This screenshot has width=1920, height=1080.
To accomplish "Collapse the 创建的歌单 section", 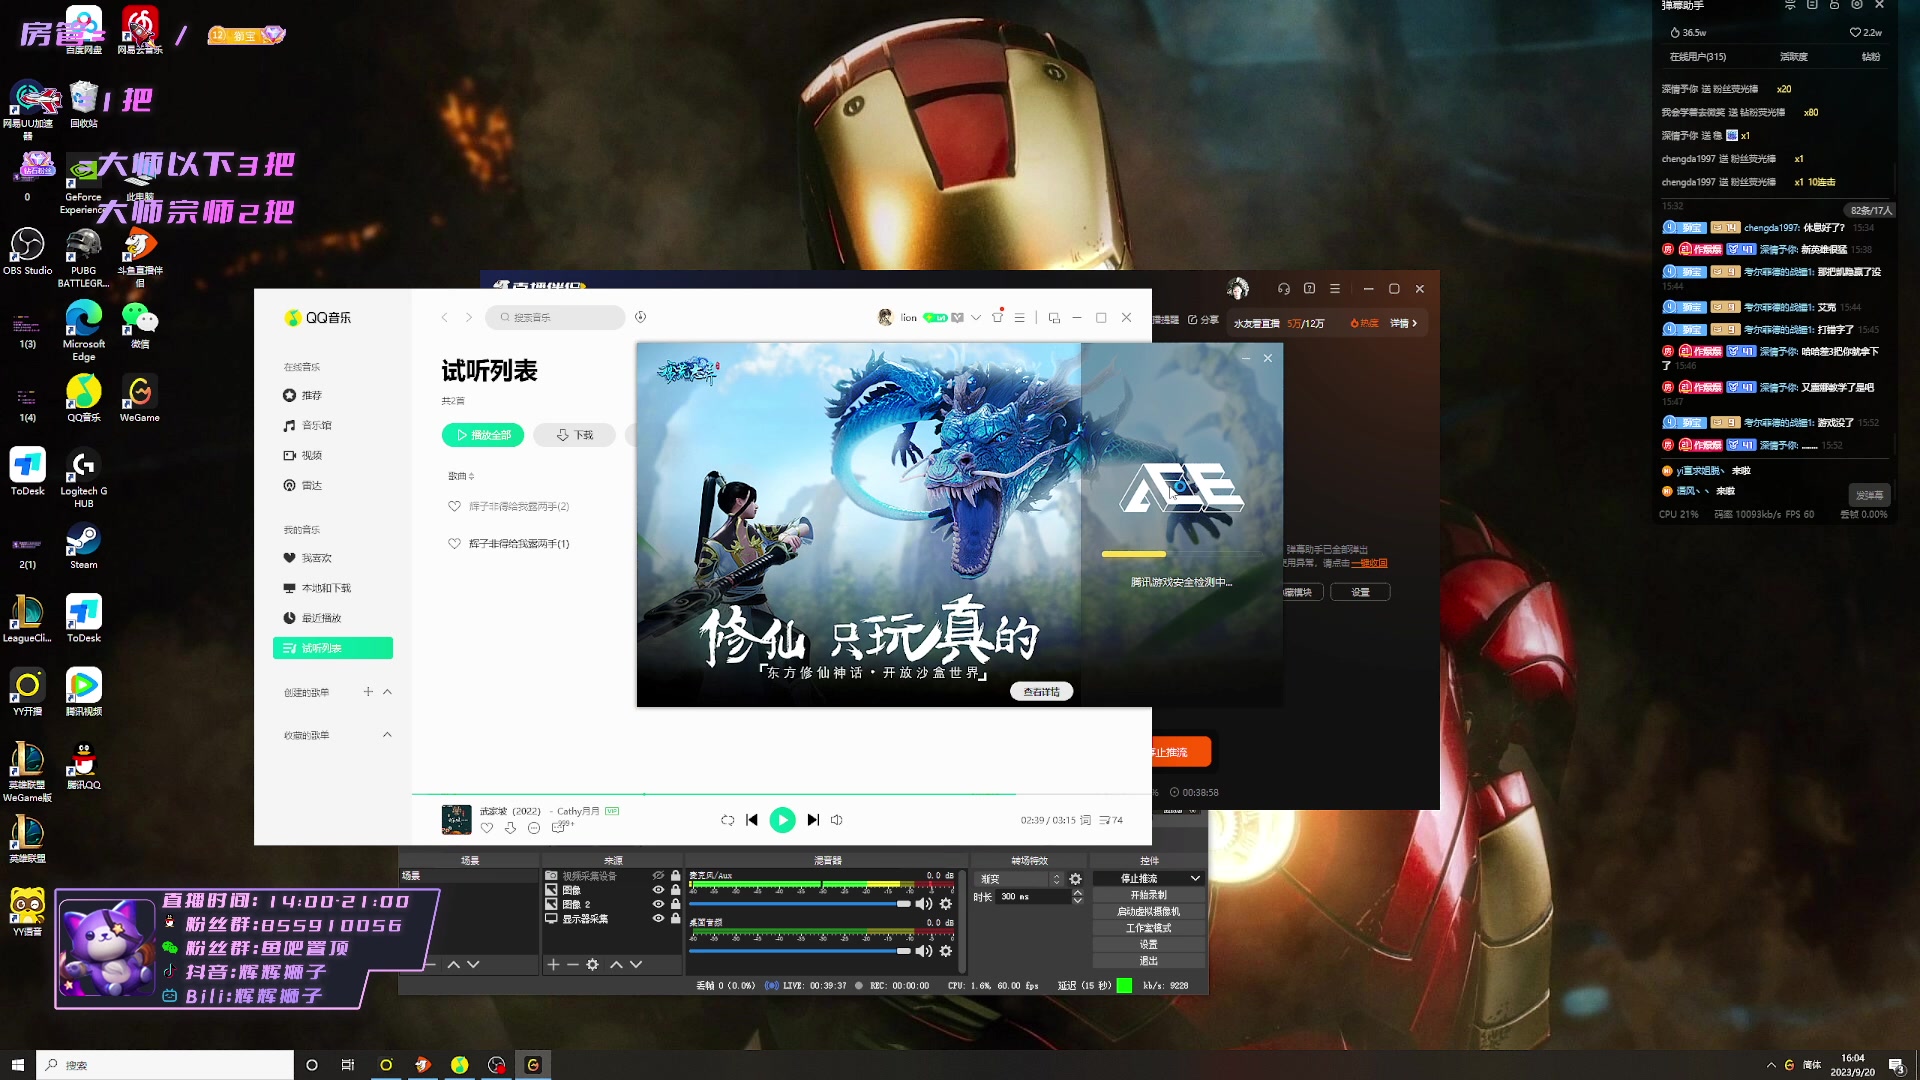I will [387, 692].
